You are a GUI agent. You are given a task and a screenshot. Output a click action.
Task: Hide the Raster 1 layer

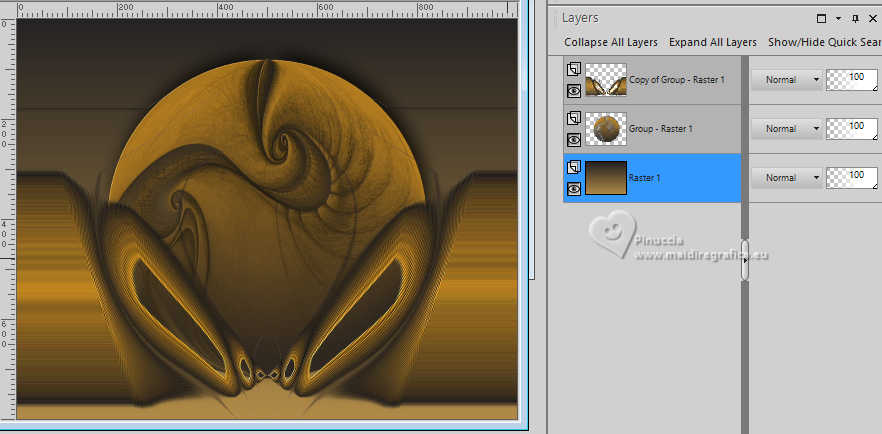[574, 188]
